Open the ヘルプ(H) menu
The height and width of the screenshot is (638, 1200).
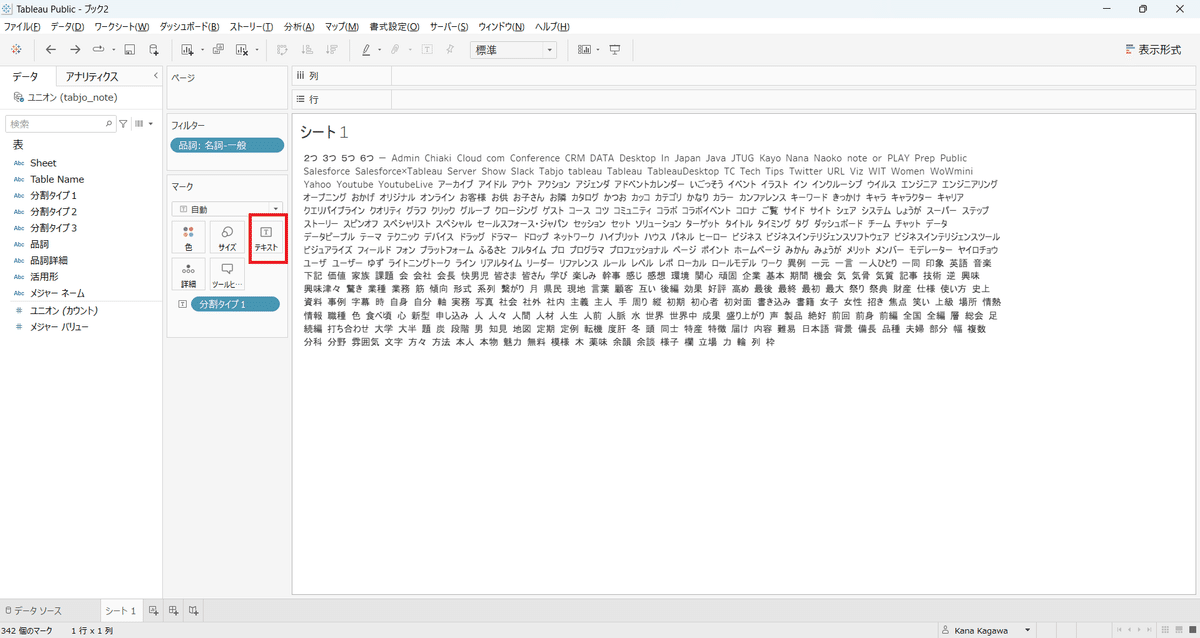tap(552, 27)
